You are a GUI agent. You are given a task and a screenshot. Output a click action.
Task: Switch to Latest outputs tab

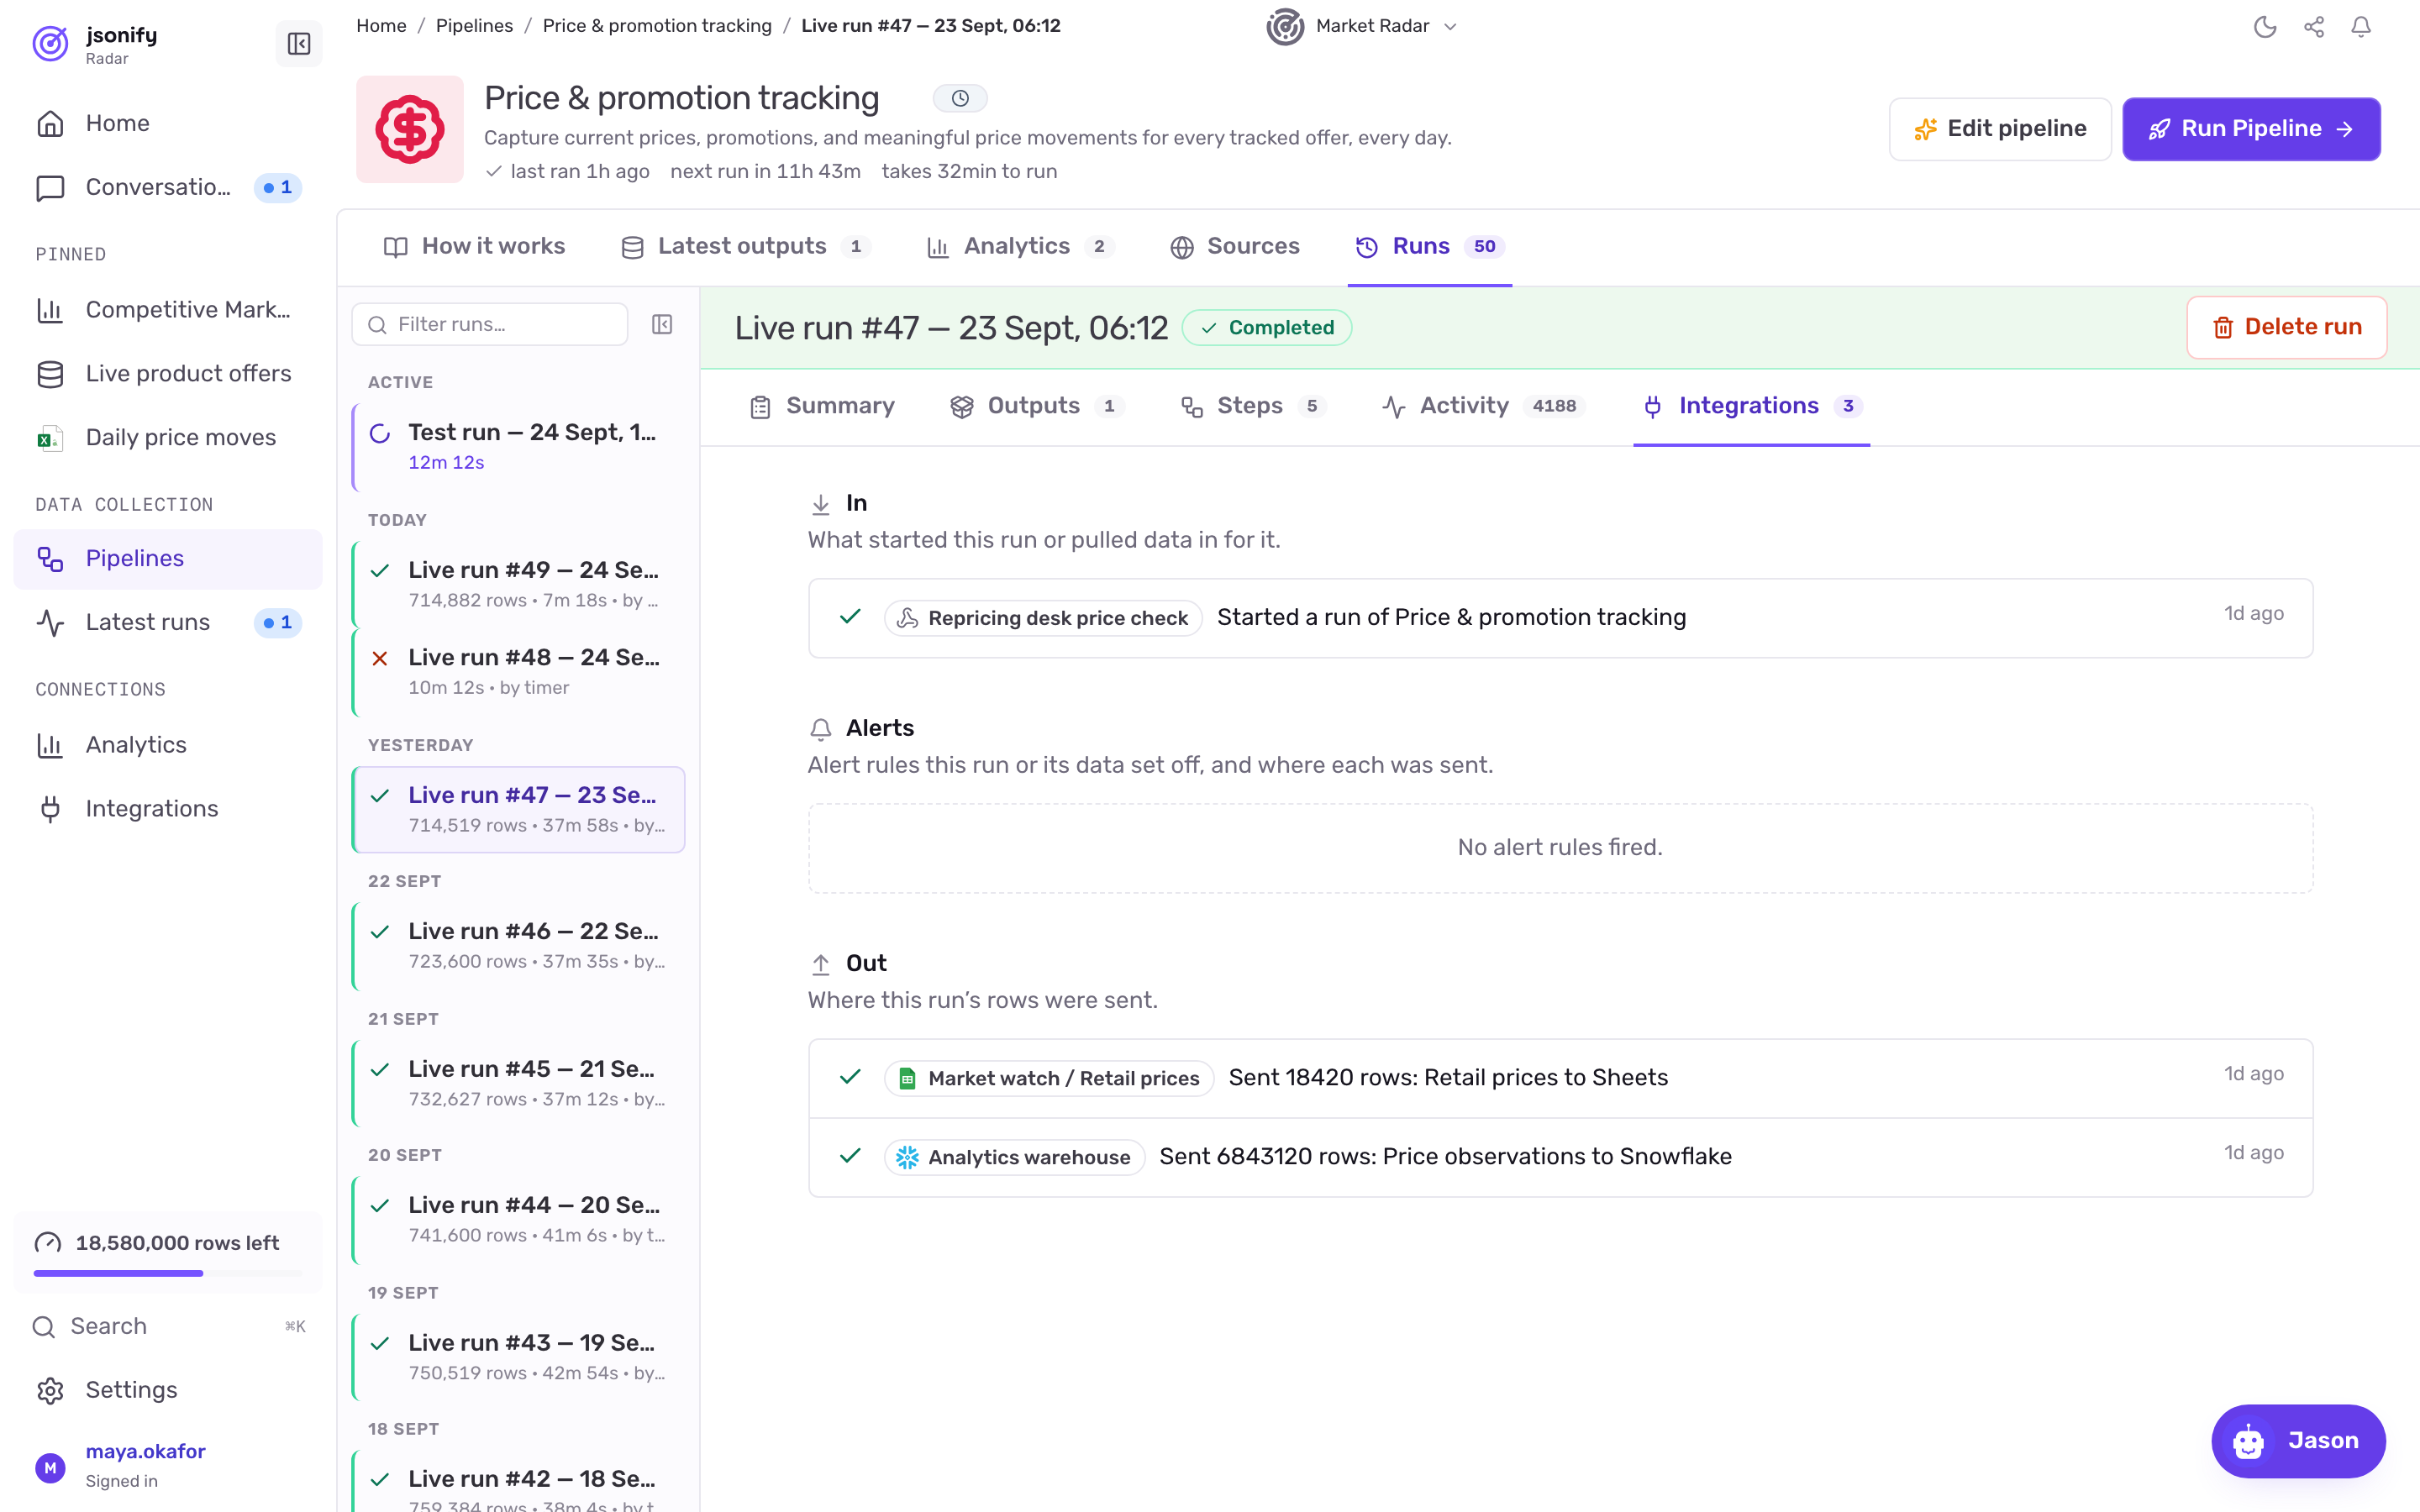pyautogui.click(x=746, y=246)
